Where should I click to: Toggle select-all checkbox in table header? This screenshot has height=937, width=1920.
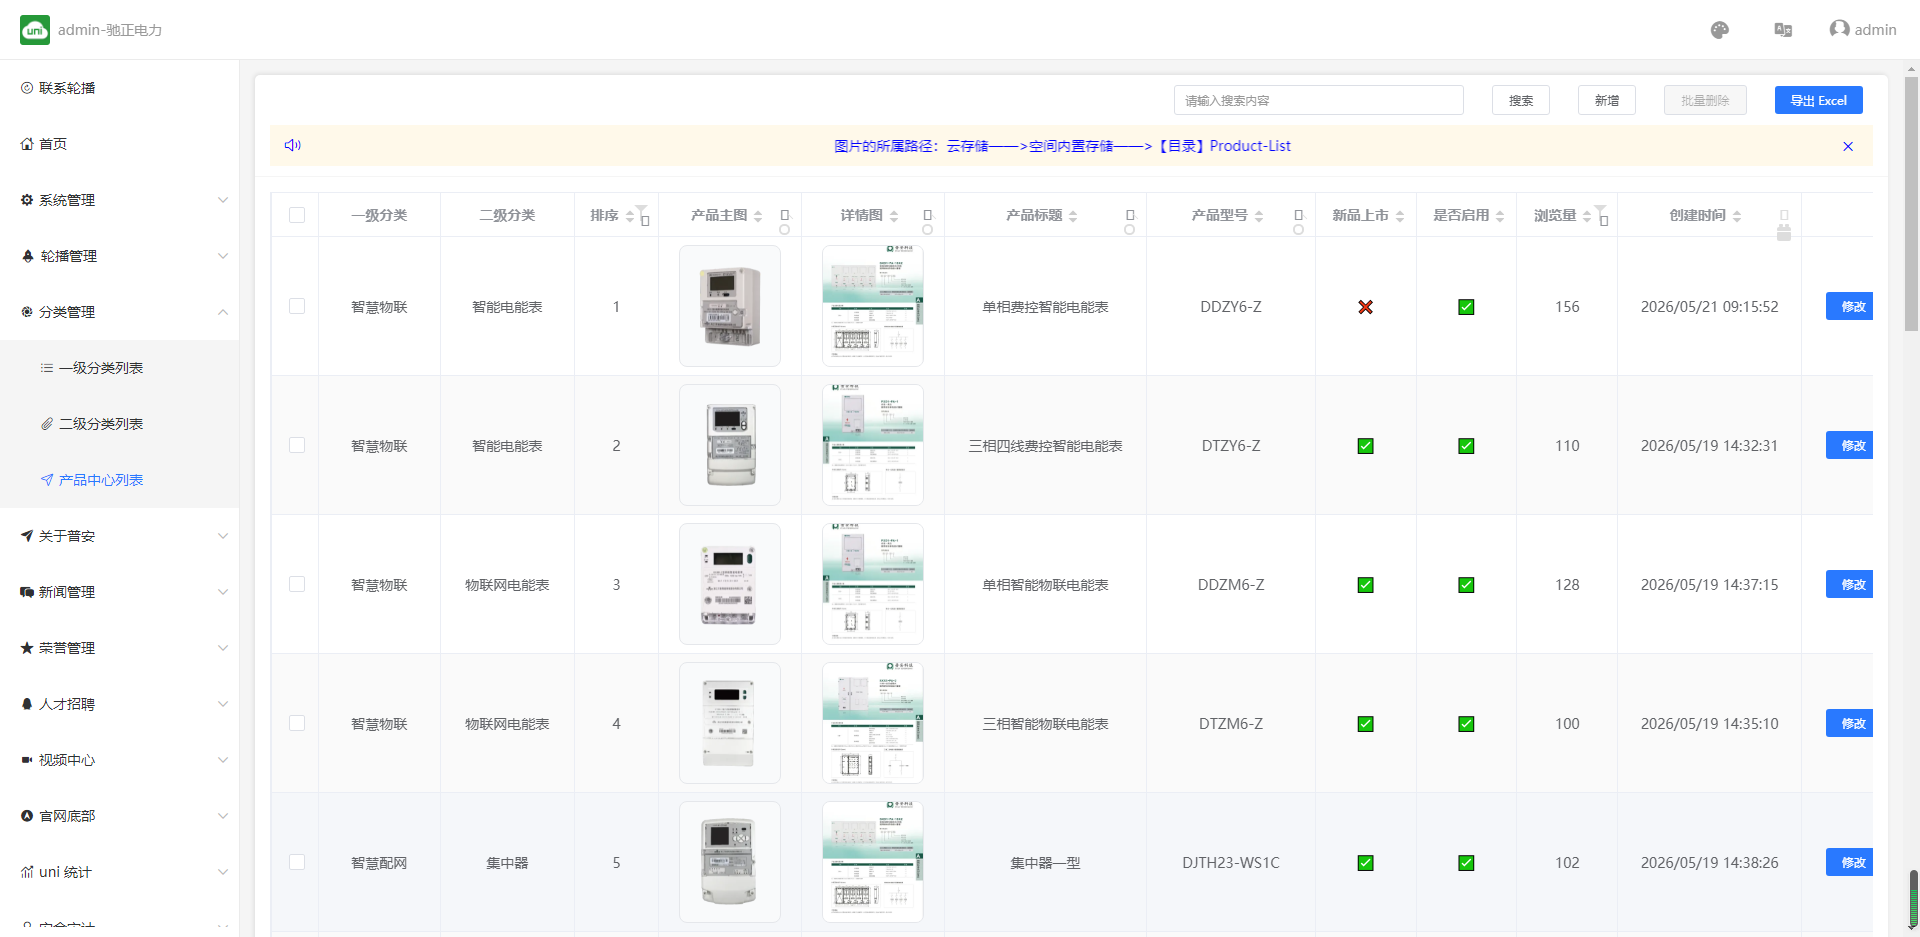point(297,215)
